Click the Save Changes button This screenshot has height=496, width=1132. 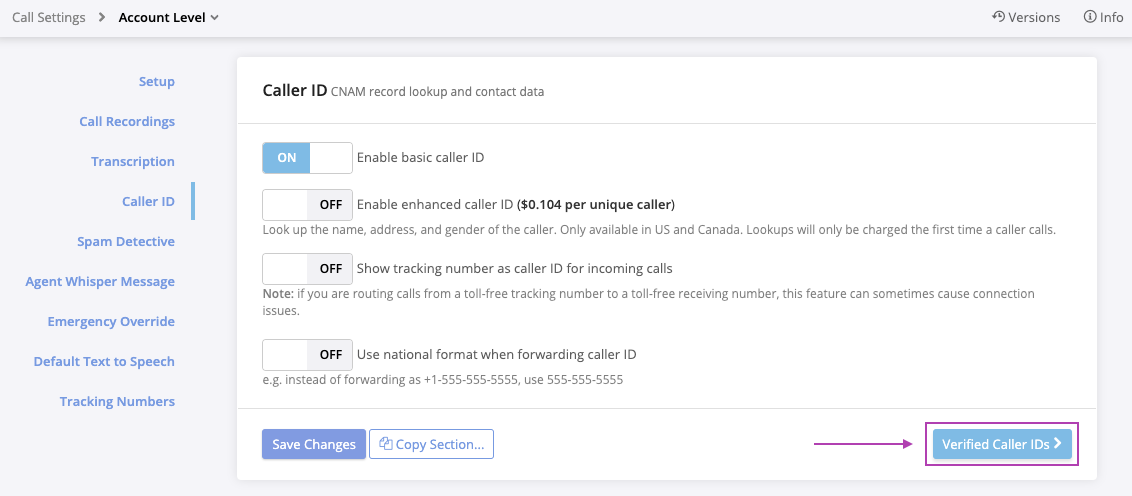click(314, 444)
